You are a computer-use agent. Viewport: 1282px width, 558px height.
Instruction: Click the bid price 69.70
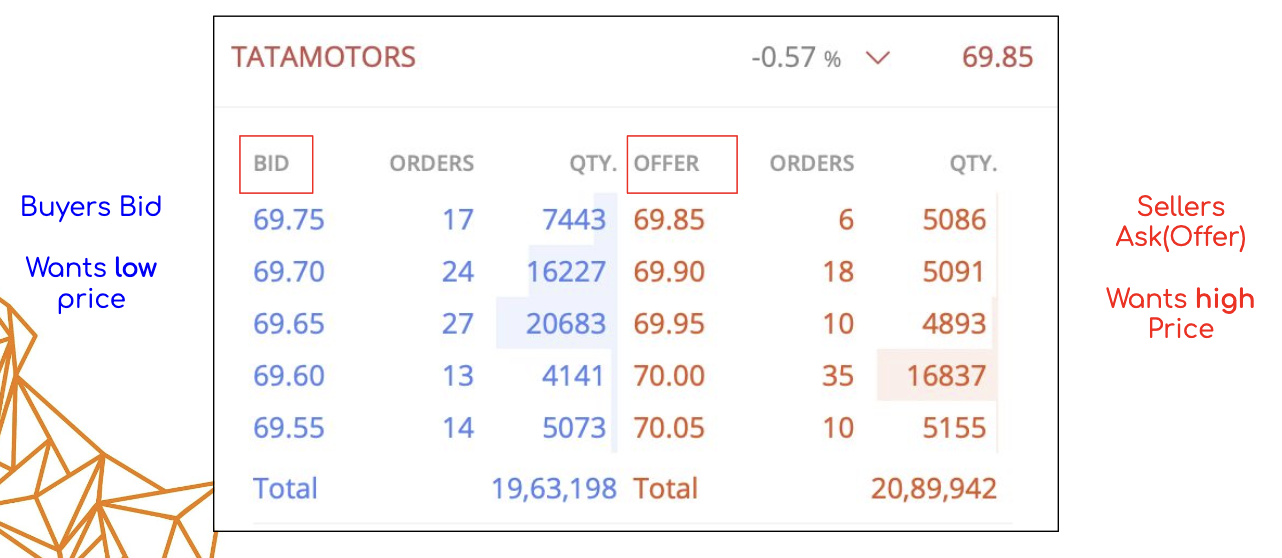(289, 272)
